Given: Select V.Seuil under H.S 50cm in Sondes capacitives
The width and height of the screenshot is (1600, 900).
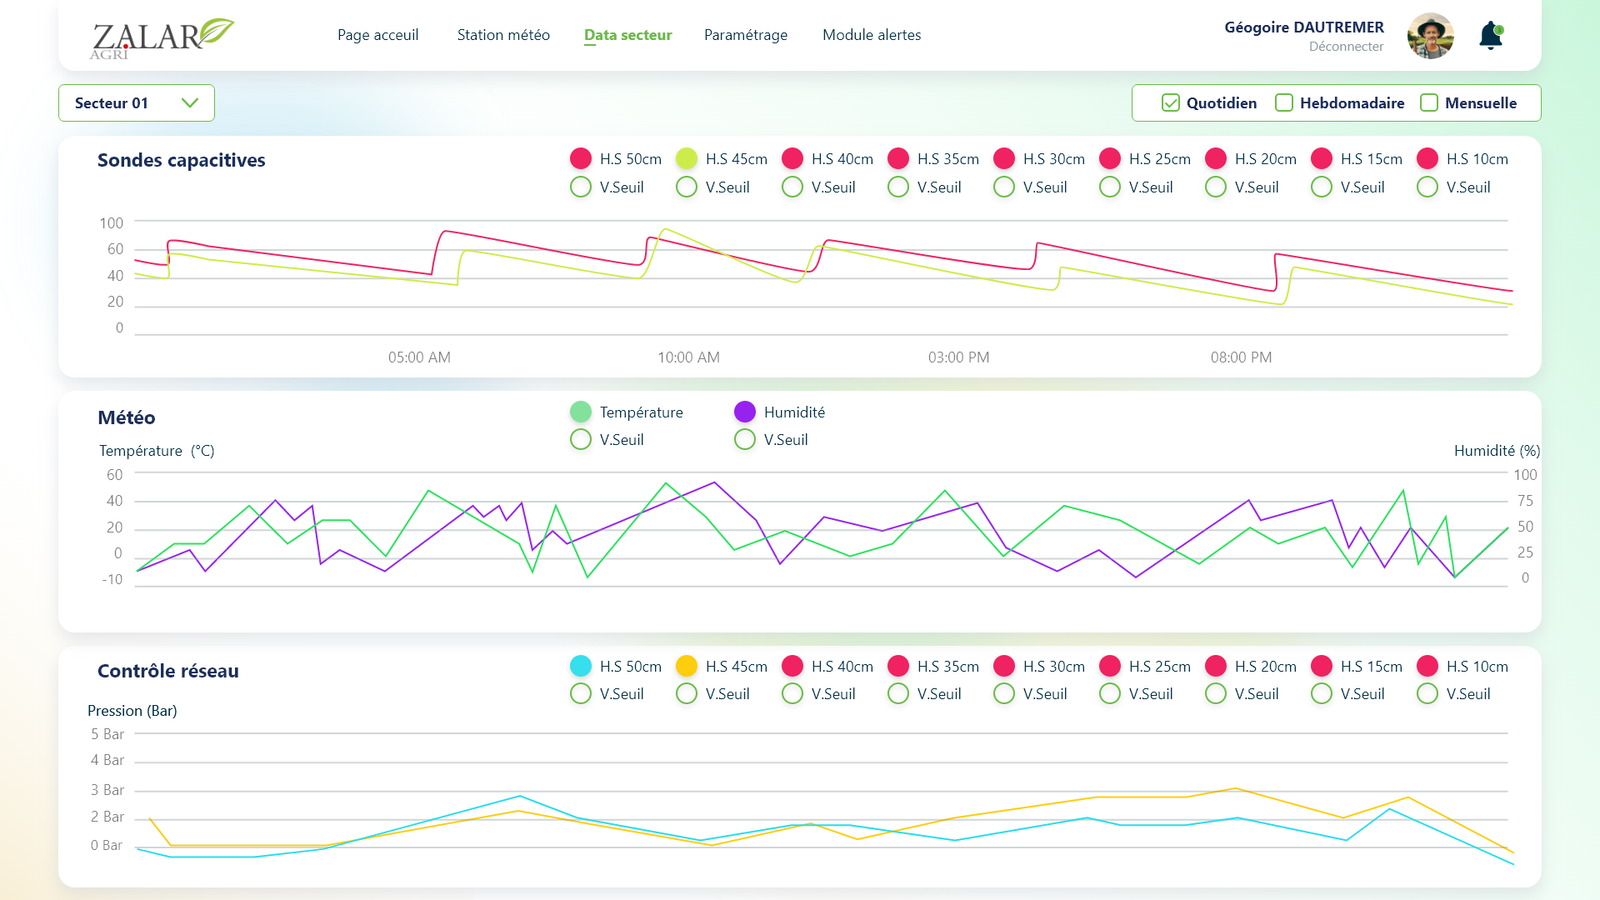Looking at the screenshot, I should pos(581,187).
